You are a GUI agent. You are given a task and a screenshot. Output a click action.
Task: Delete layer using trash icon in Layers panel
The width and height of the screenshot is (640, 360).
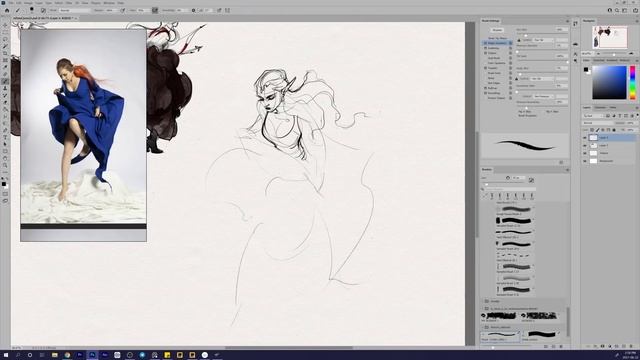pyautogui.click(x=631, y=346)
